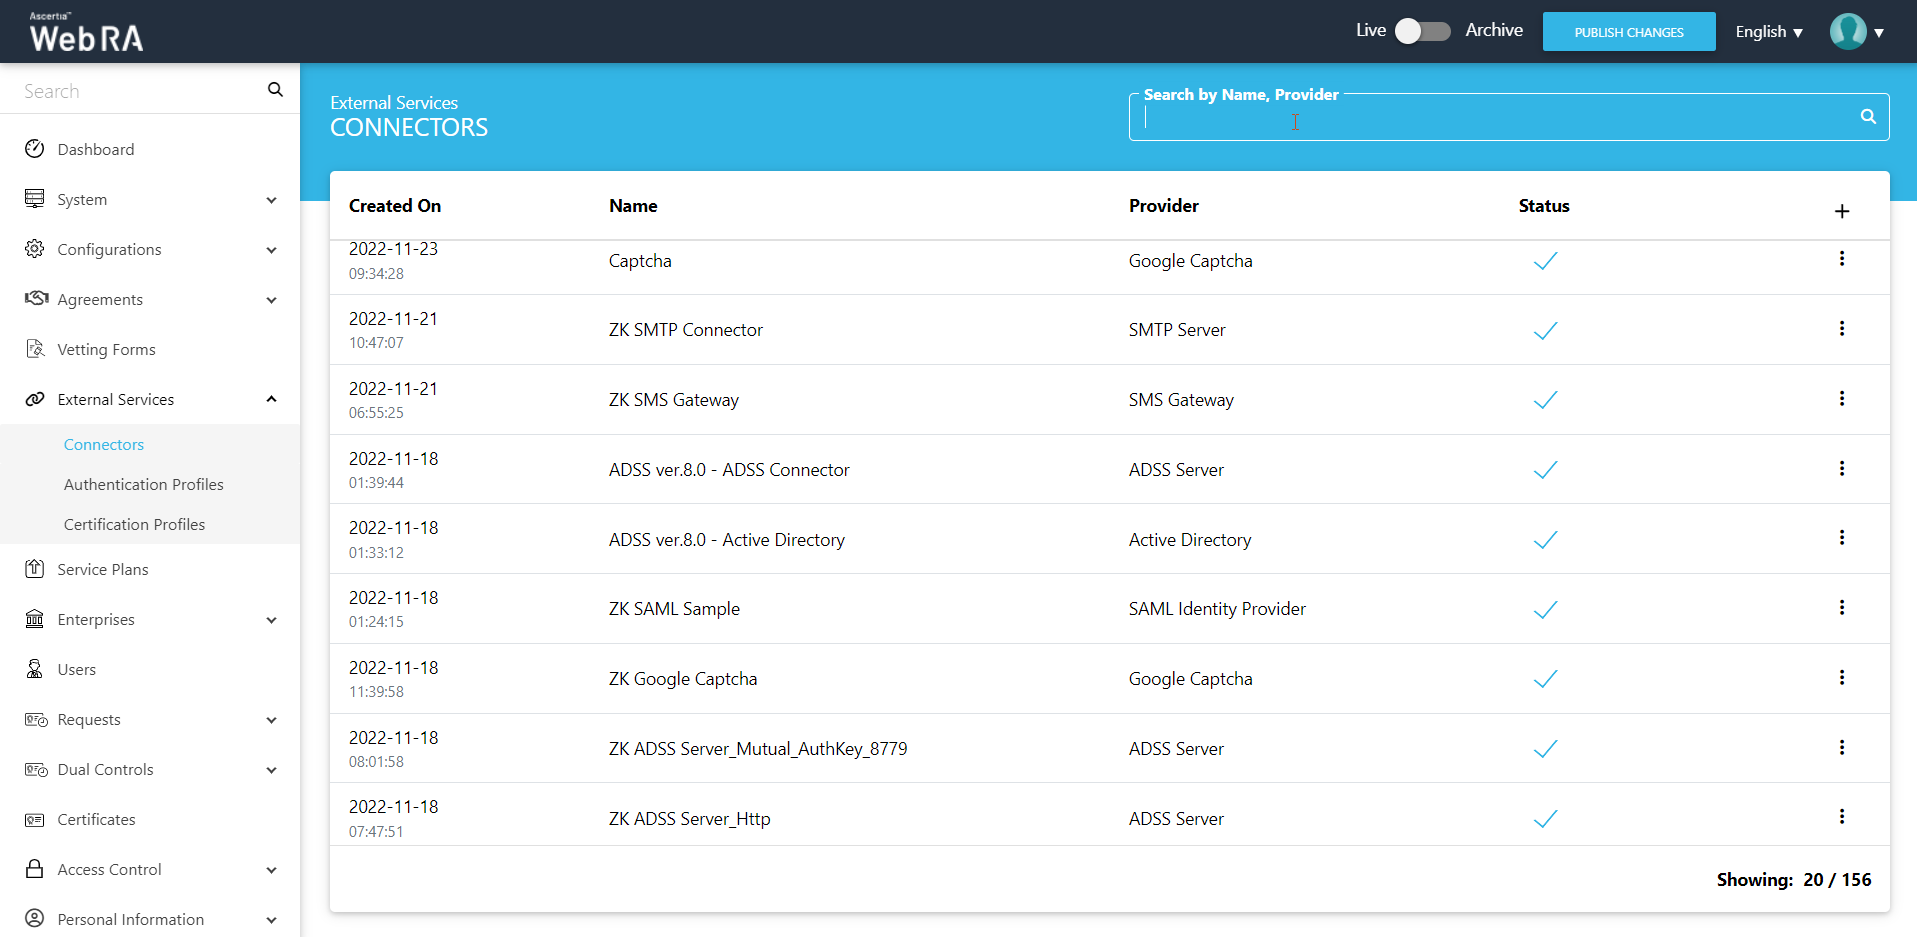Image resolution: width=1917 pixels, height=937 pixels.
Task: Expand the System menu chevron
Action: [271, 200]
